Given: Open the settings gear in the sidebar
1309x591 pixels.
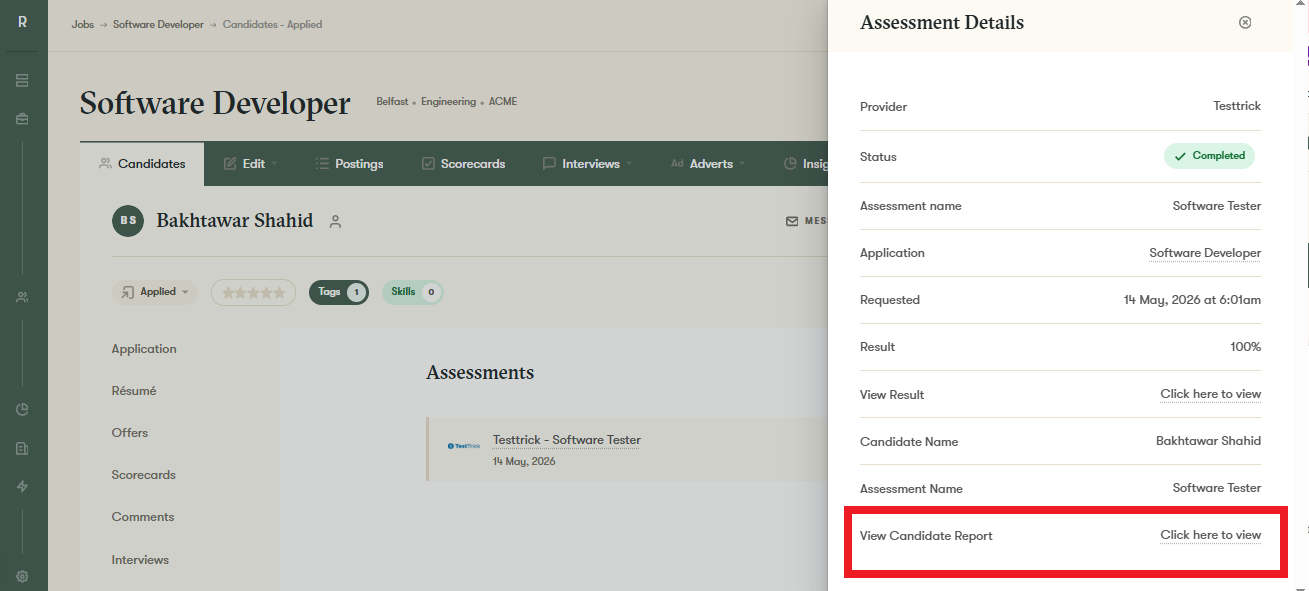Looking at the screenshot, I should (22, 576).
